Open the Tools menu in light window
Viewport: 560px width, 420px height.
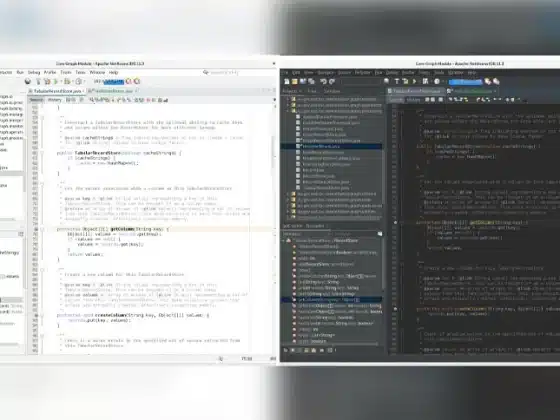(80, 72)
